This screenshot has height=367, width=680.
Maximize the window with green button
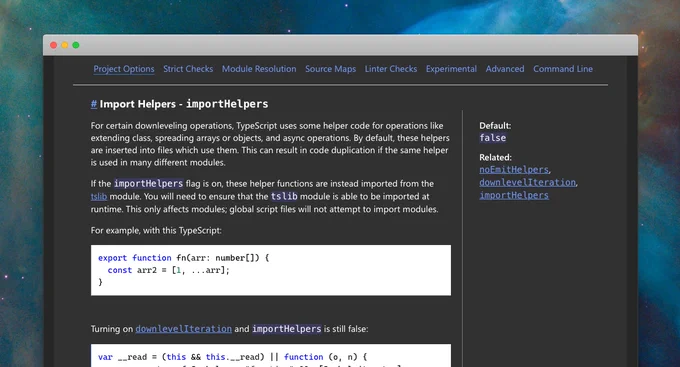(x=76, y=45)
